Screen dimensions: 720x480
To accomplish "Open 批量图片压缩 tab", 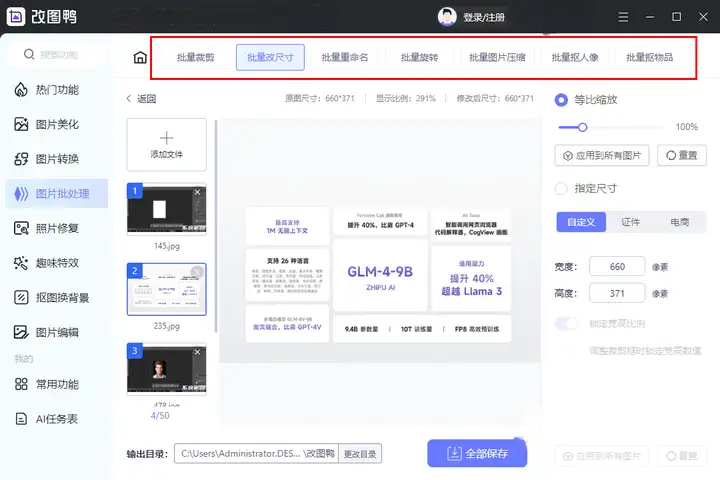I will 497,57.
